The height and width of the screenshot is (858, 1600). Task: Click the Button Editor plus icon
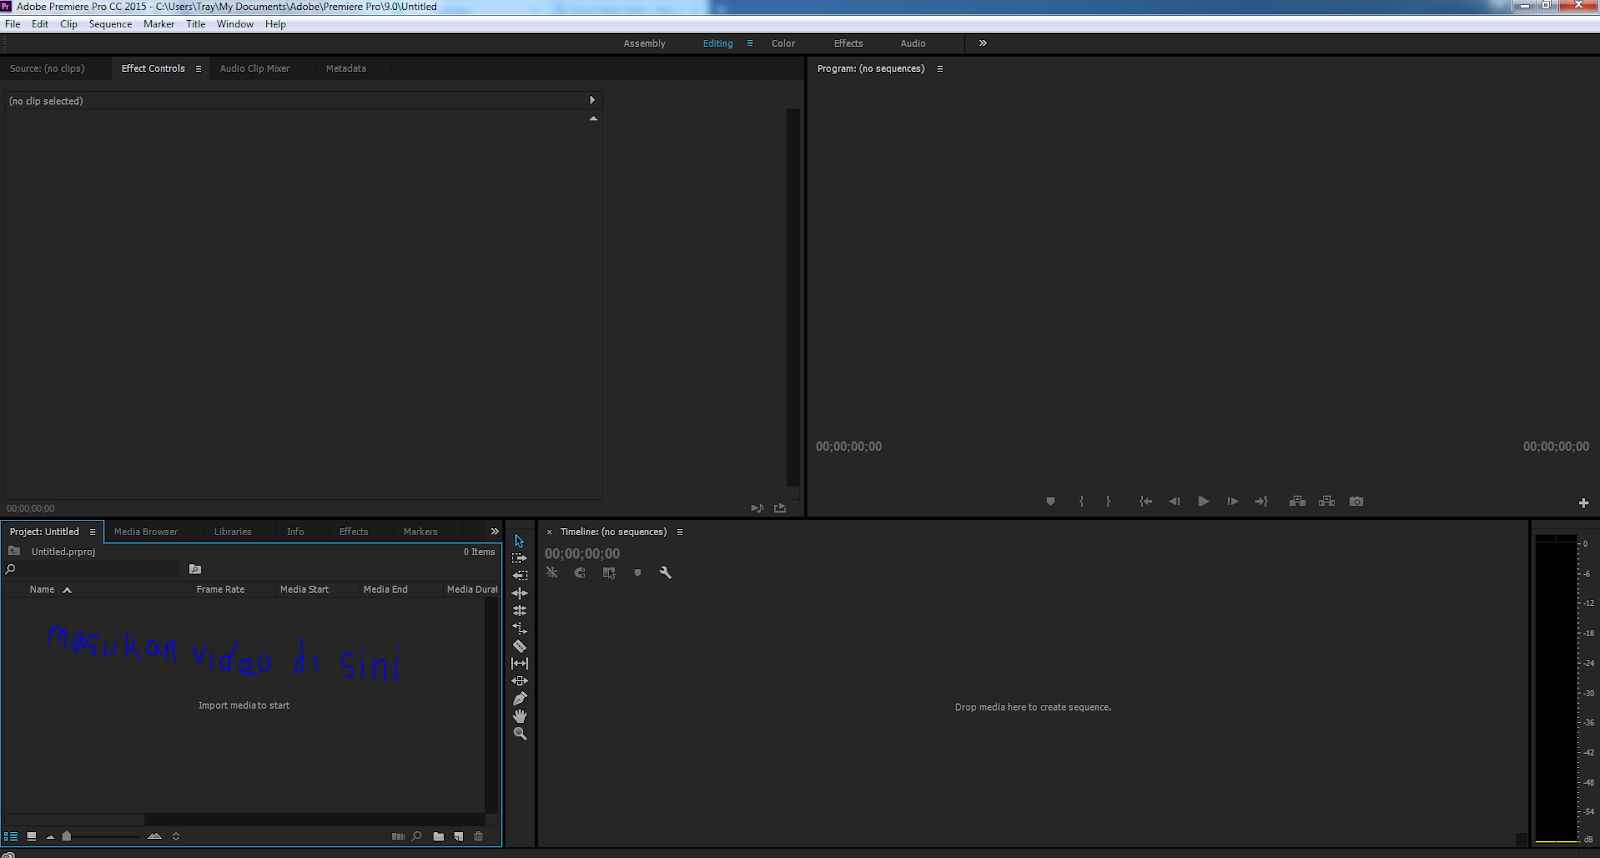coord(1583,503)
